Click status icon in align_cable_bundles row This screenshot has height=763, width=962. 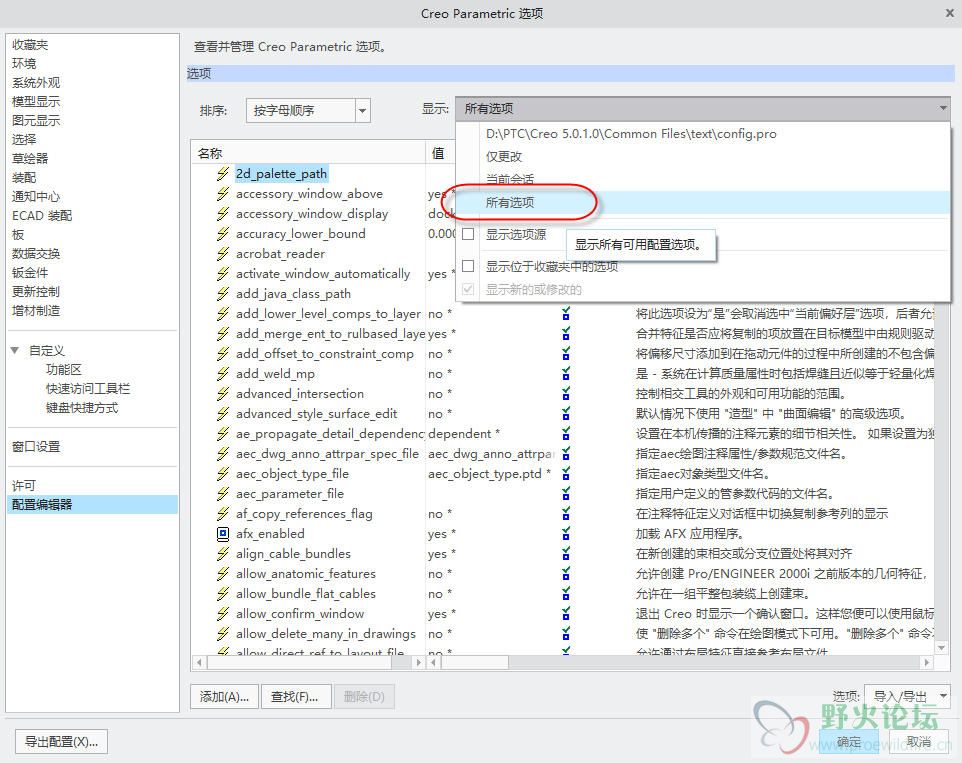point(566,554)
